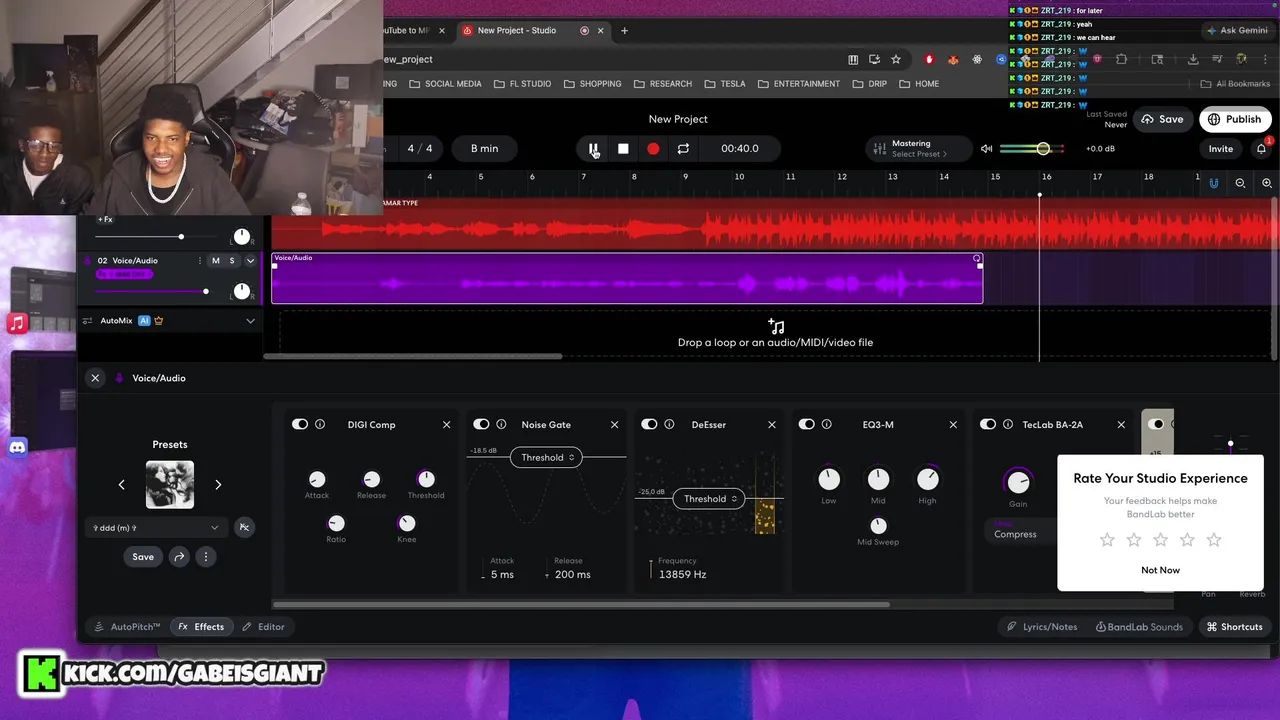This screenshot has width=1280, height=720.
Task: Expand the Voice/Audio track options chevron
Action: pyautogui.click(x=250, y=261)
